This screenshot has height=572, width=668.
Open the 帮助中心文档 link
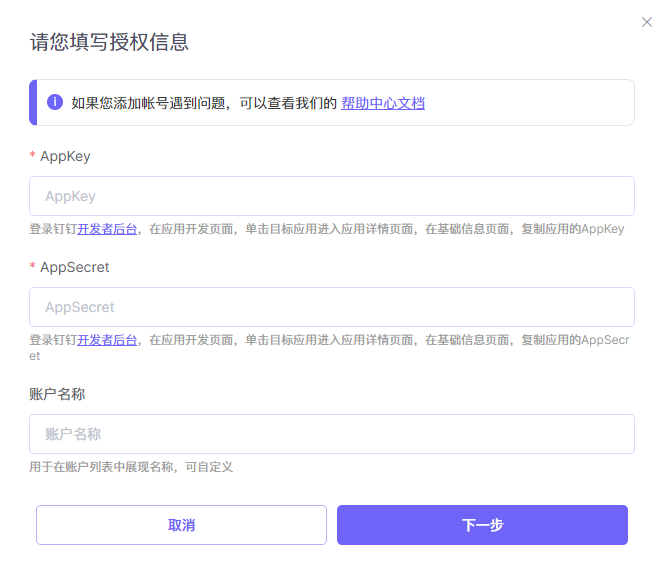click(x=383, y=103)
